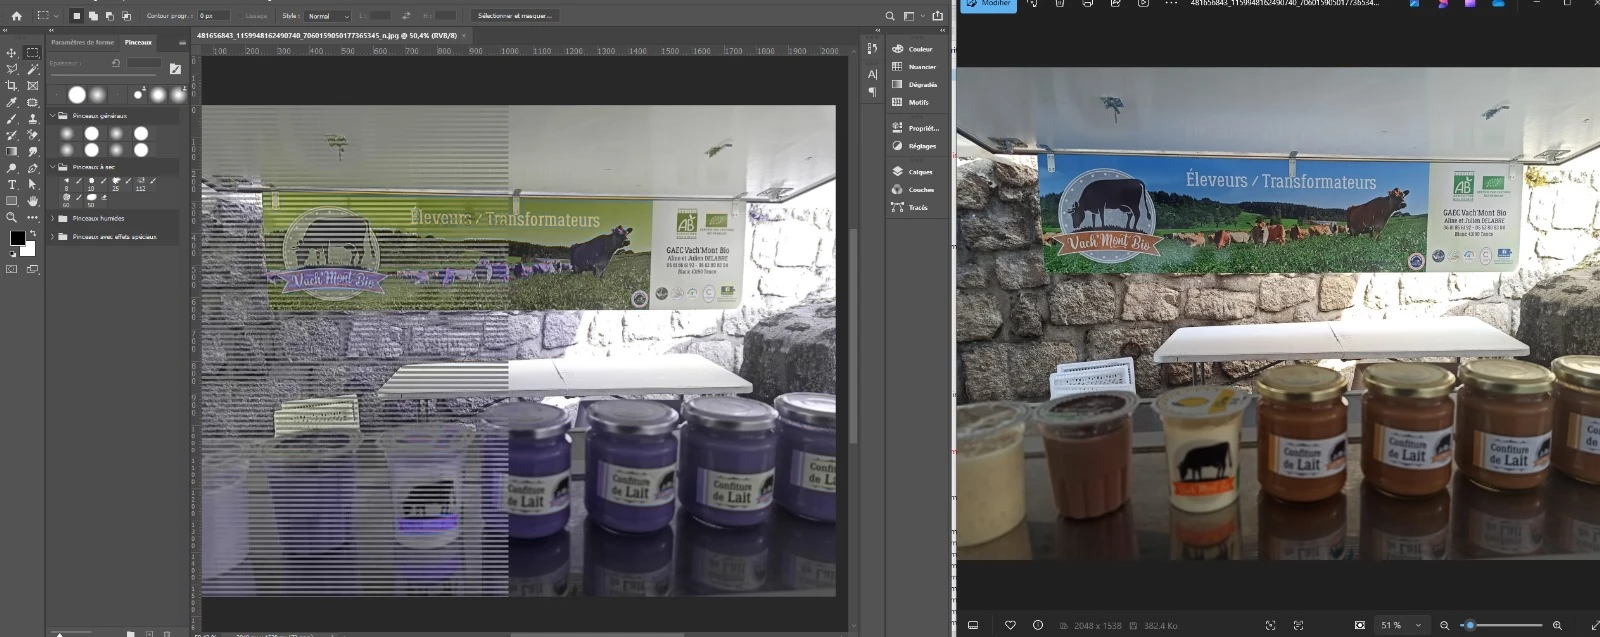1600x637 pixels.
Task: Select the Frame tool
Action: coord(33,86)
